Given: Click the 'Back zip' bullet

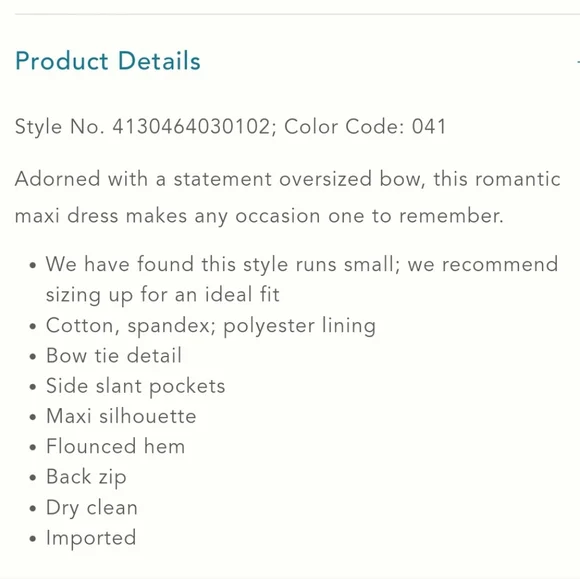Looking at the screenshot, I should 86,477.
